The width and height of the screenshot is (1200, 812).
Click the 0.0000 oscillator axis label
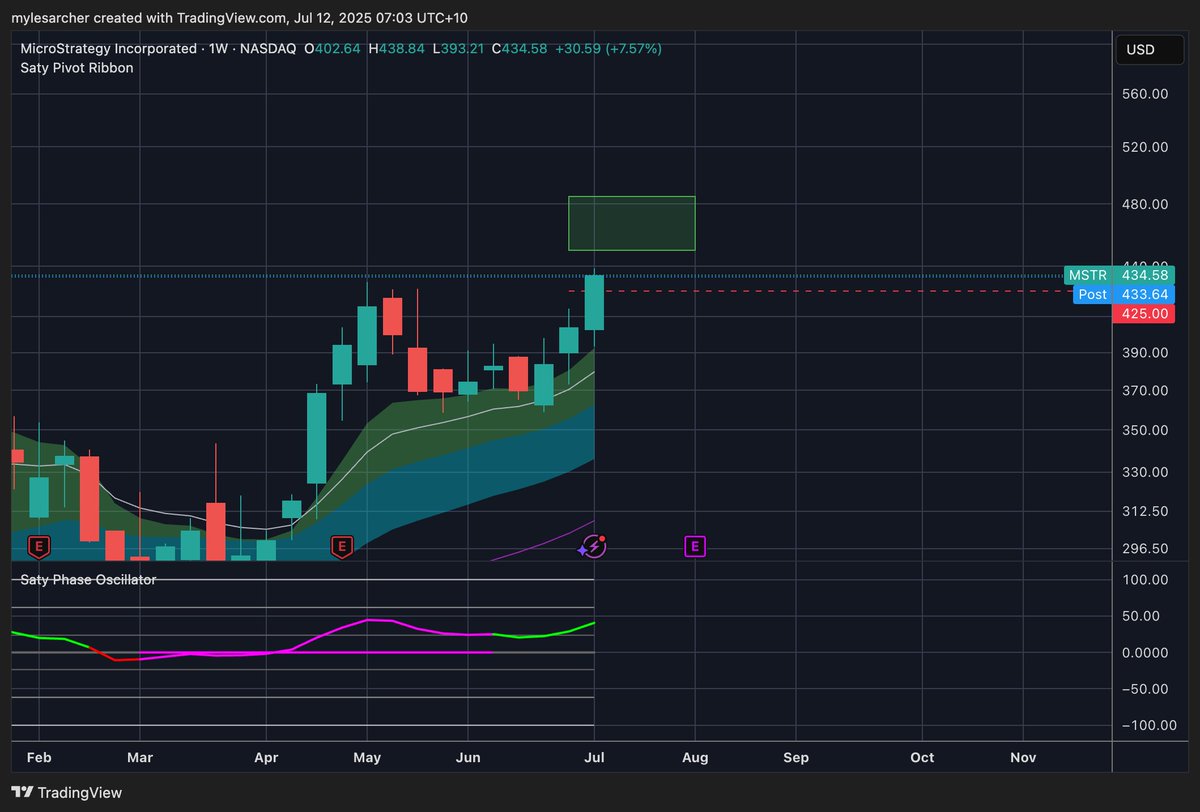(x=1146, y=652)
